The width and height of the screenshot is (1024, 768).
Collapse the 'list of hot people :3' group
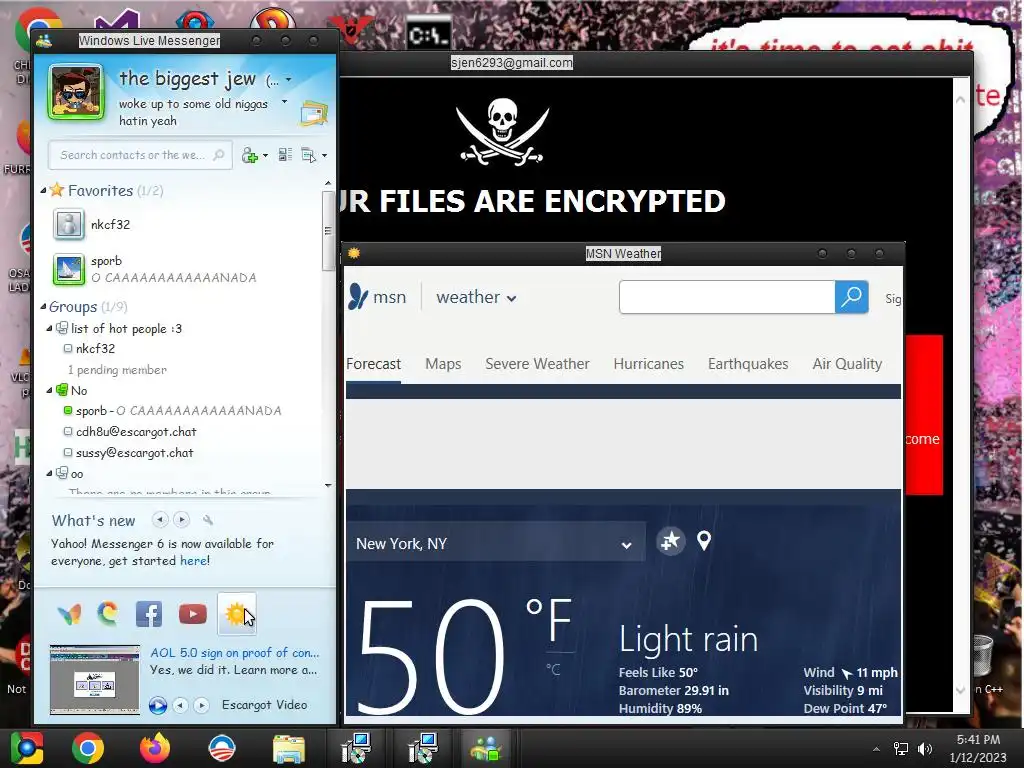click(x=49, y=328)
